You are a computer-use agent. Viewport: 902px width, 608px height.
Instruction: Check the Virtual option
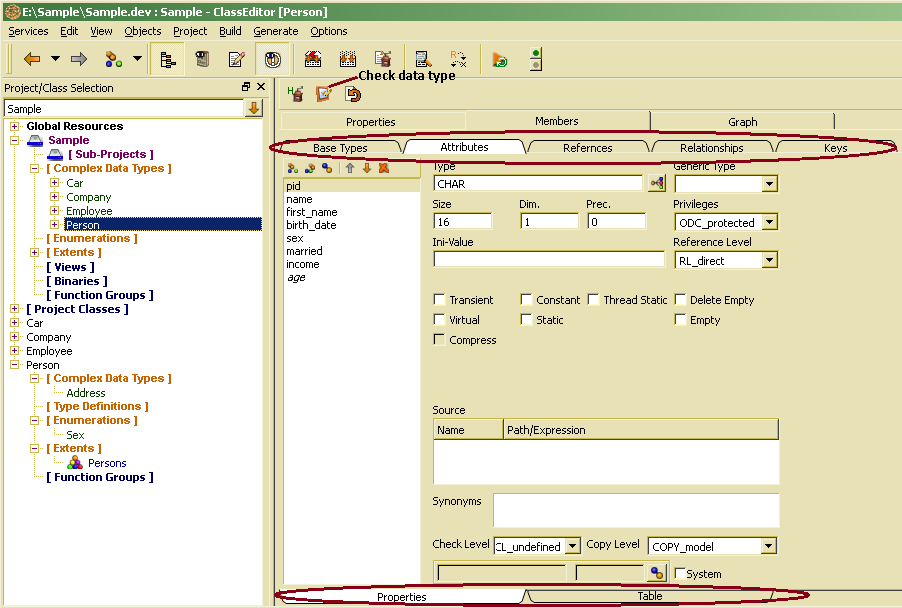point(440,320)
